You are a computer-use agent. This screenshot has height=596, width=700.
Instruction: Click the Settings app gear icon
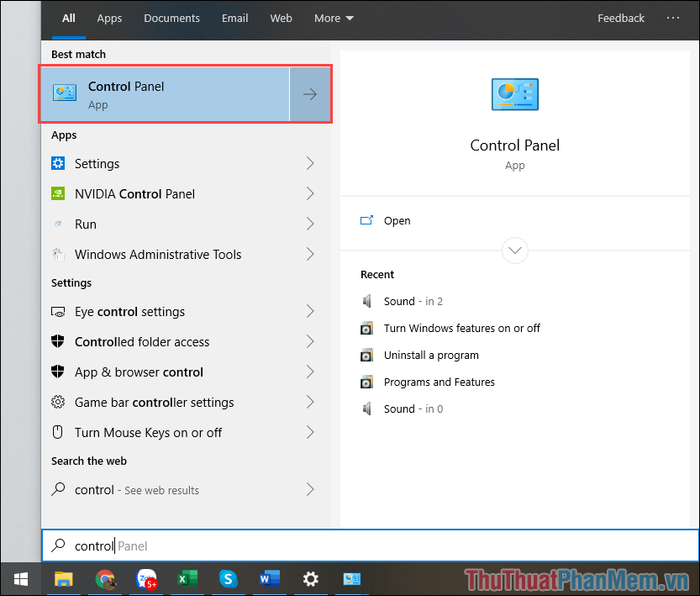click(x=58, y=163)
